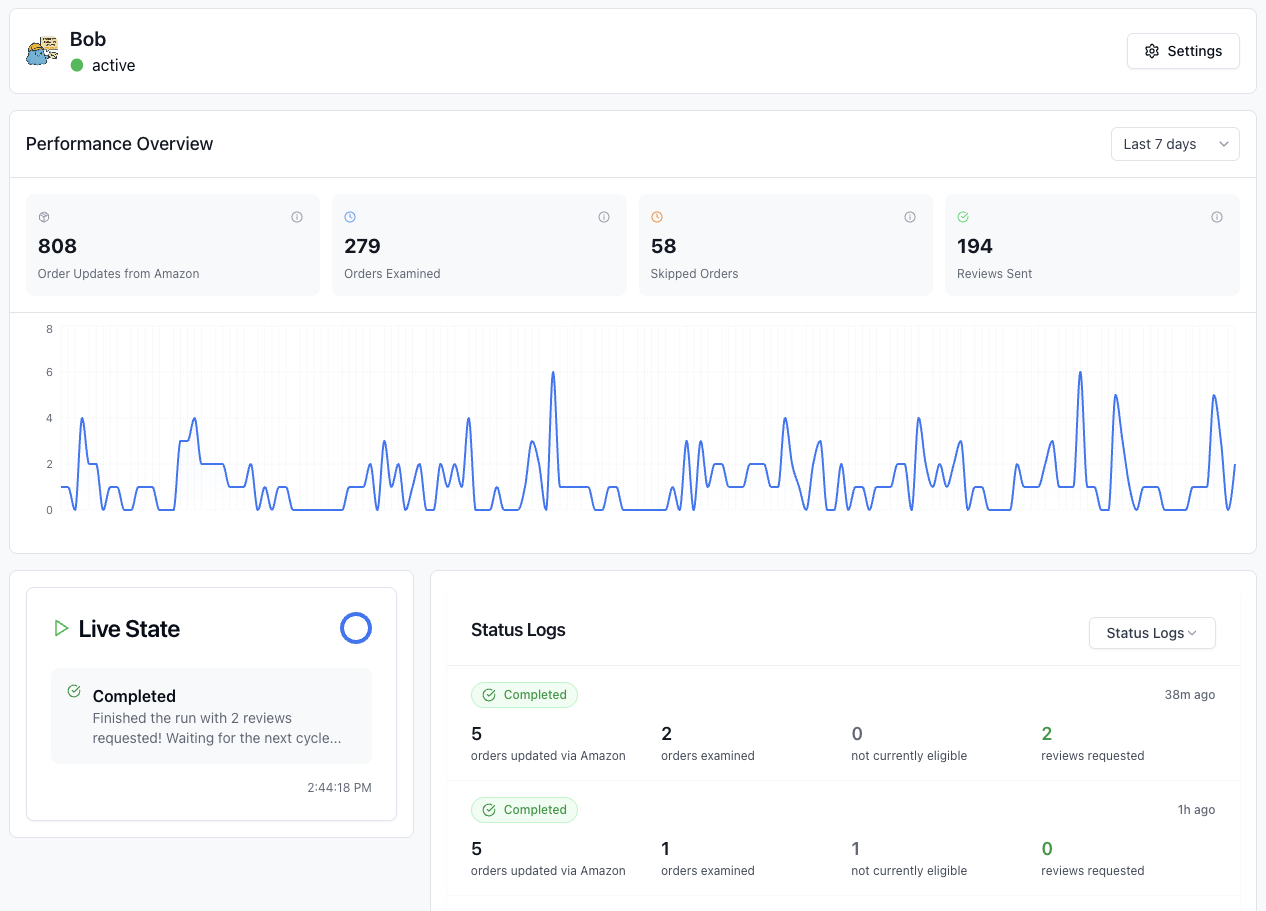This screenshot has height=911, width=1266.
Task: Click the tallest chart peak at 6
Action: tap(553, 373)
